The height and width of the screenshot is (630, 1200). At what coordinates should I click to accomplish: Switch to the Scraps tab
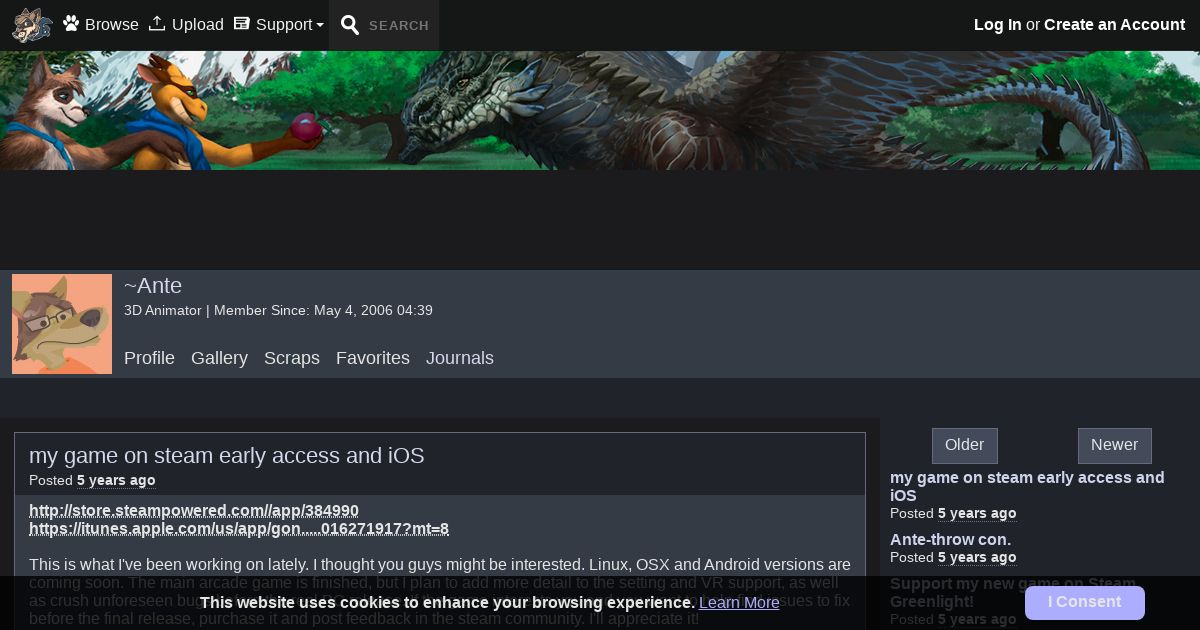coord(292,358)
